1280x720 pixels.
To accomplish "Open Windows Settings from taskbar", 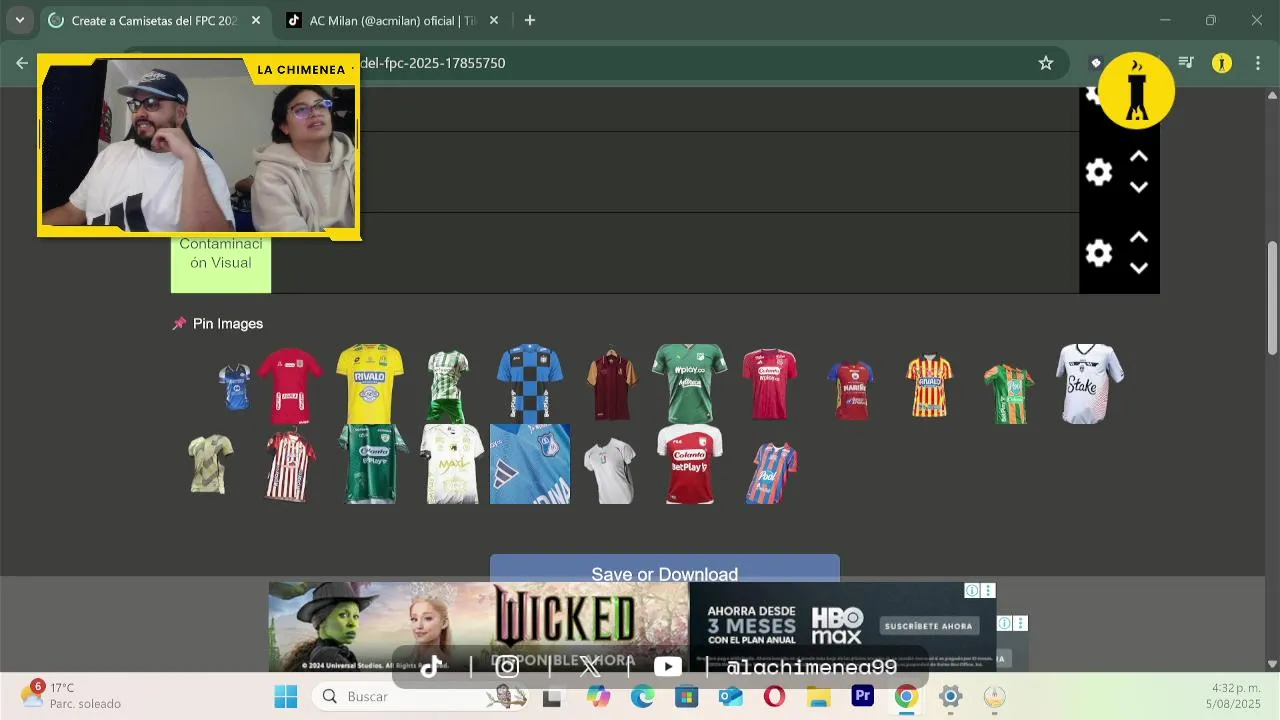I will 950,696.
